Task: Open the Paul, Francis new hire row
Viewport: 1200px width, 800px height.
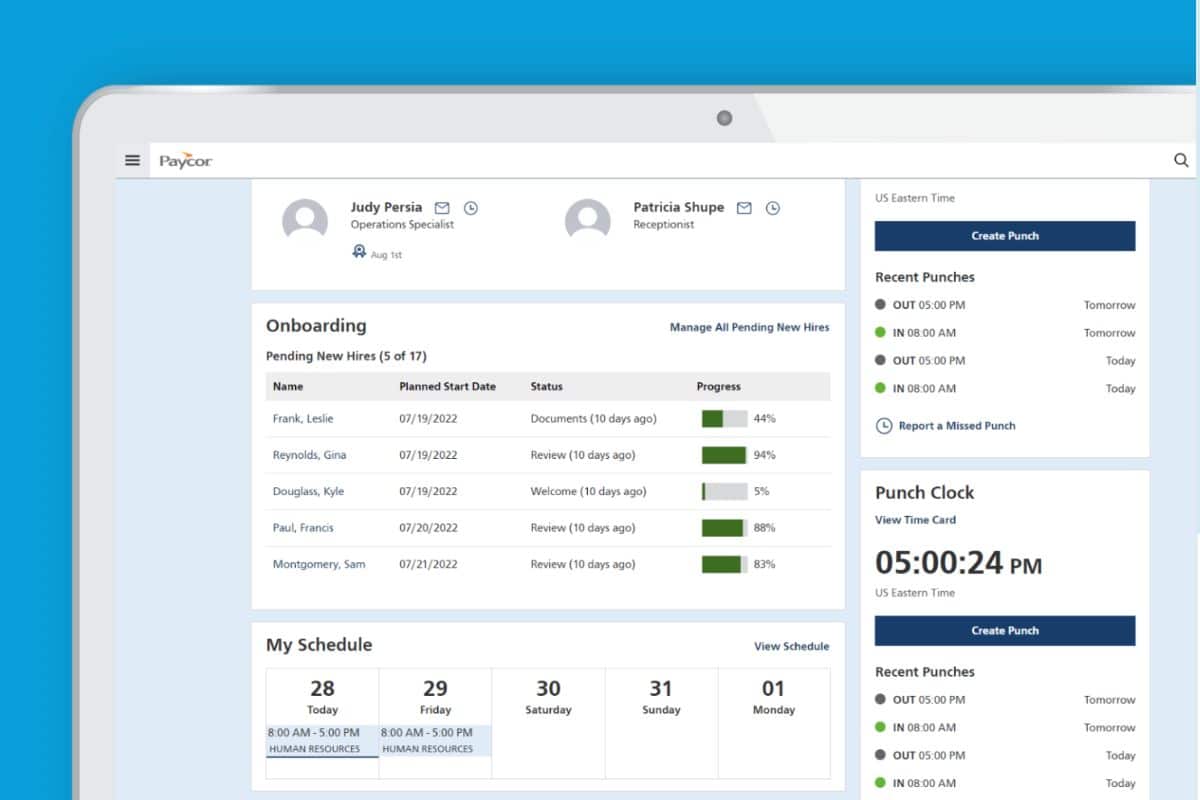Action: click(548, 528)
